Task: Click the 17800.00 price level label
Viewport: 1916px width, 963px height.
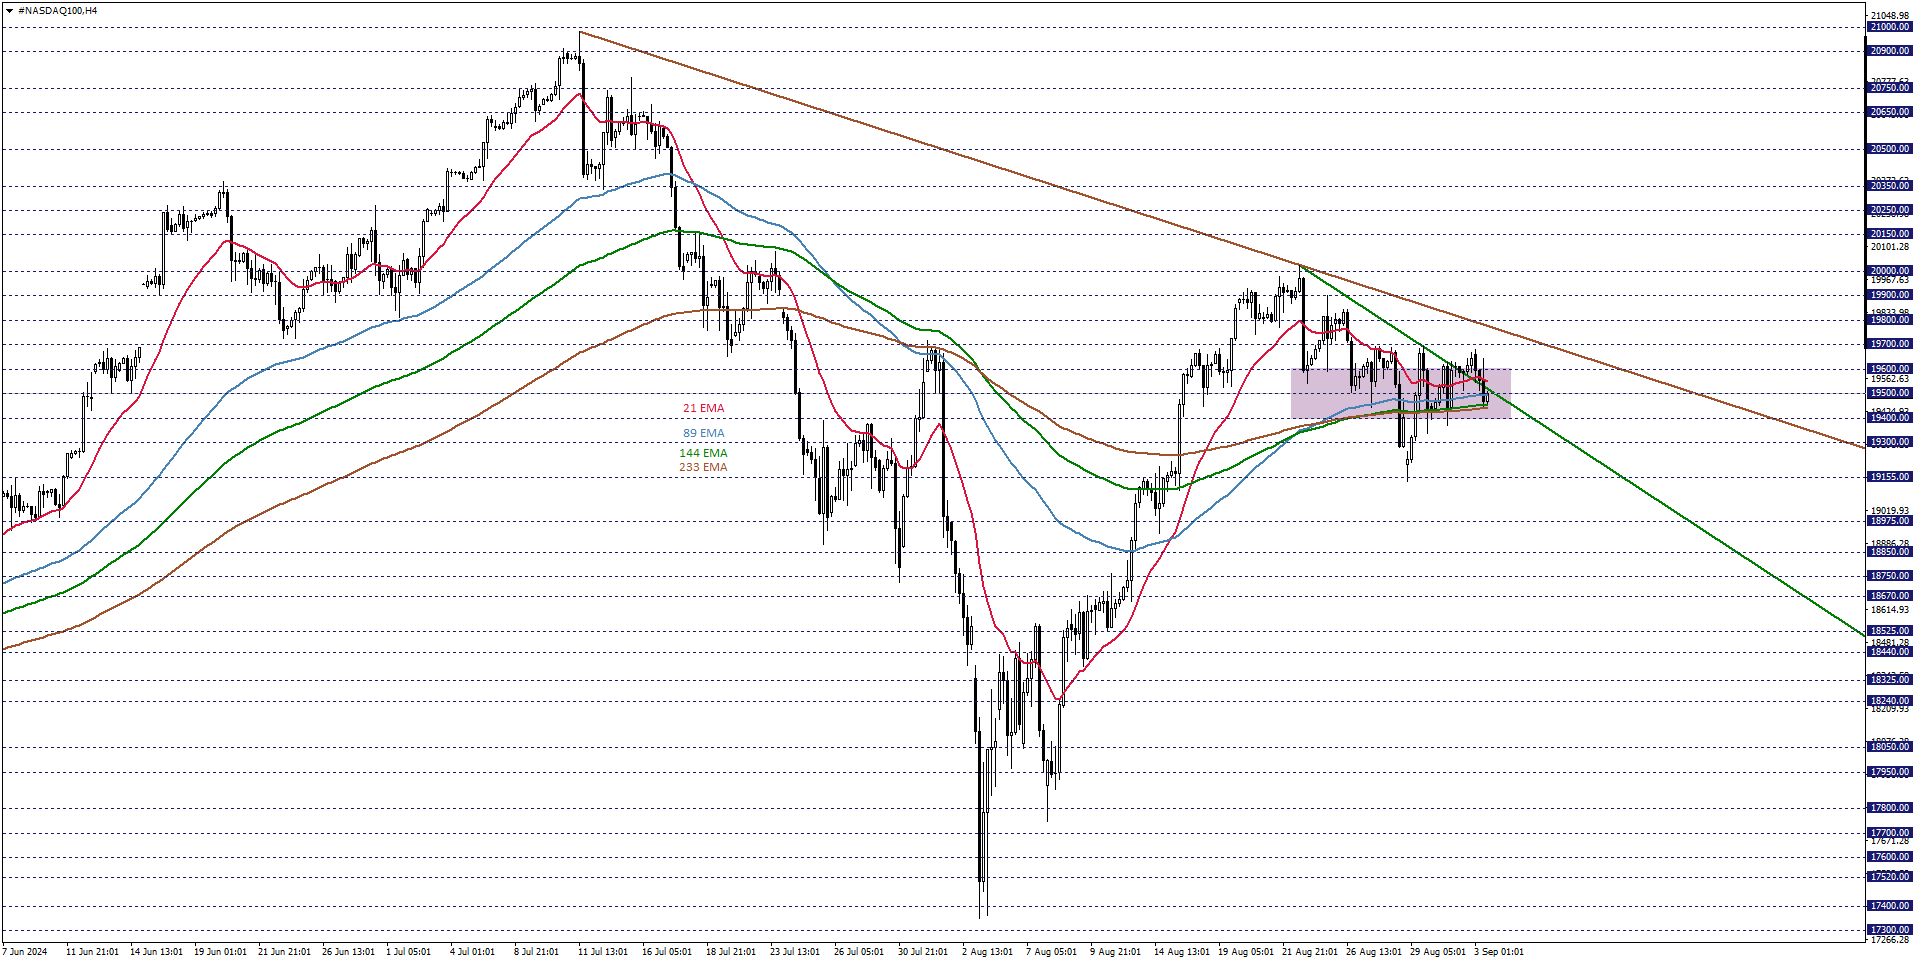Action: (1889, 808)
